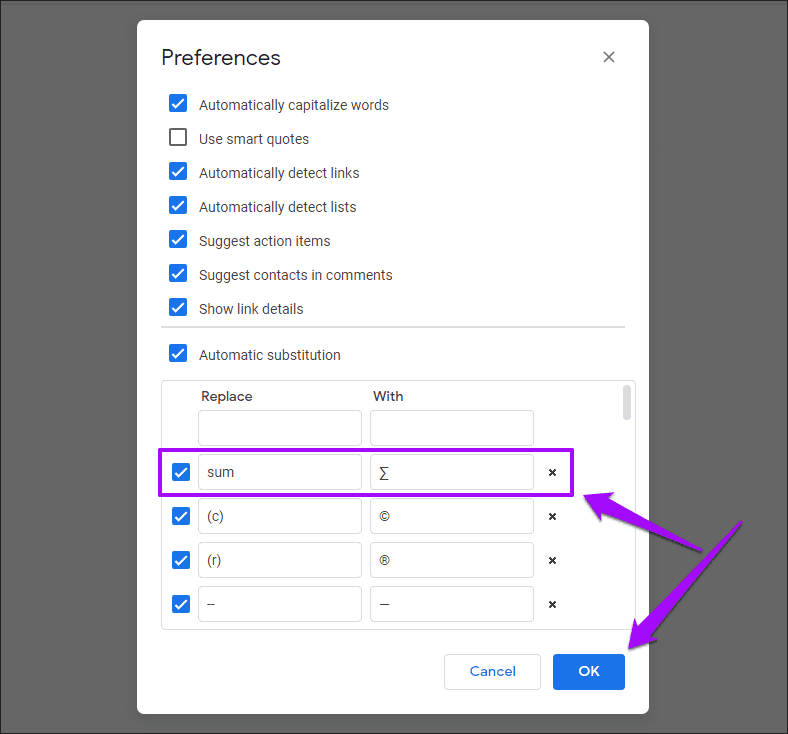Image resolution: width=788 pixels, height=734 pixels.
Task: Click 'Automatic substitution' label text
Action: tap(270, 355)
